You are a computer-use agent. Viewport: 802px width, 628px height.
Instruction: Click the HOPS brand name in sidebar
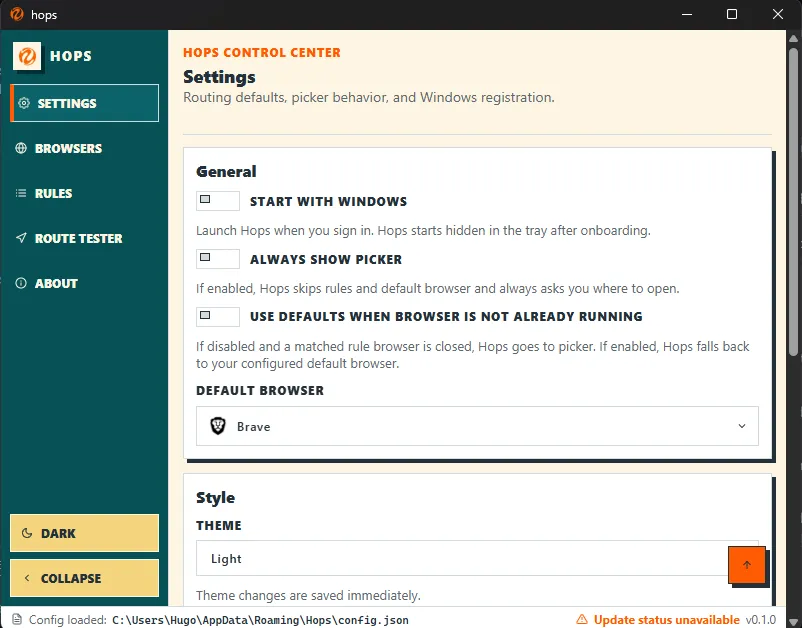(71, 56)
